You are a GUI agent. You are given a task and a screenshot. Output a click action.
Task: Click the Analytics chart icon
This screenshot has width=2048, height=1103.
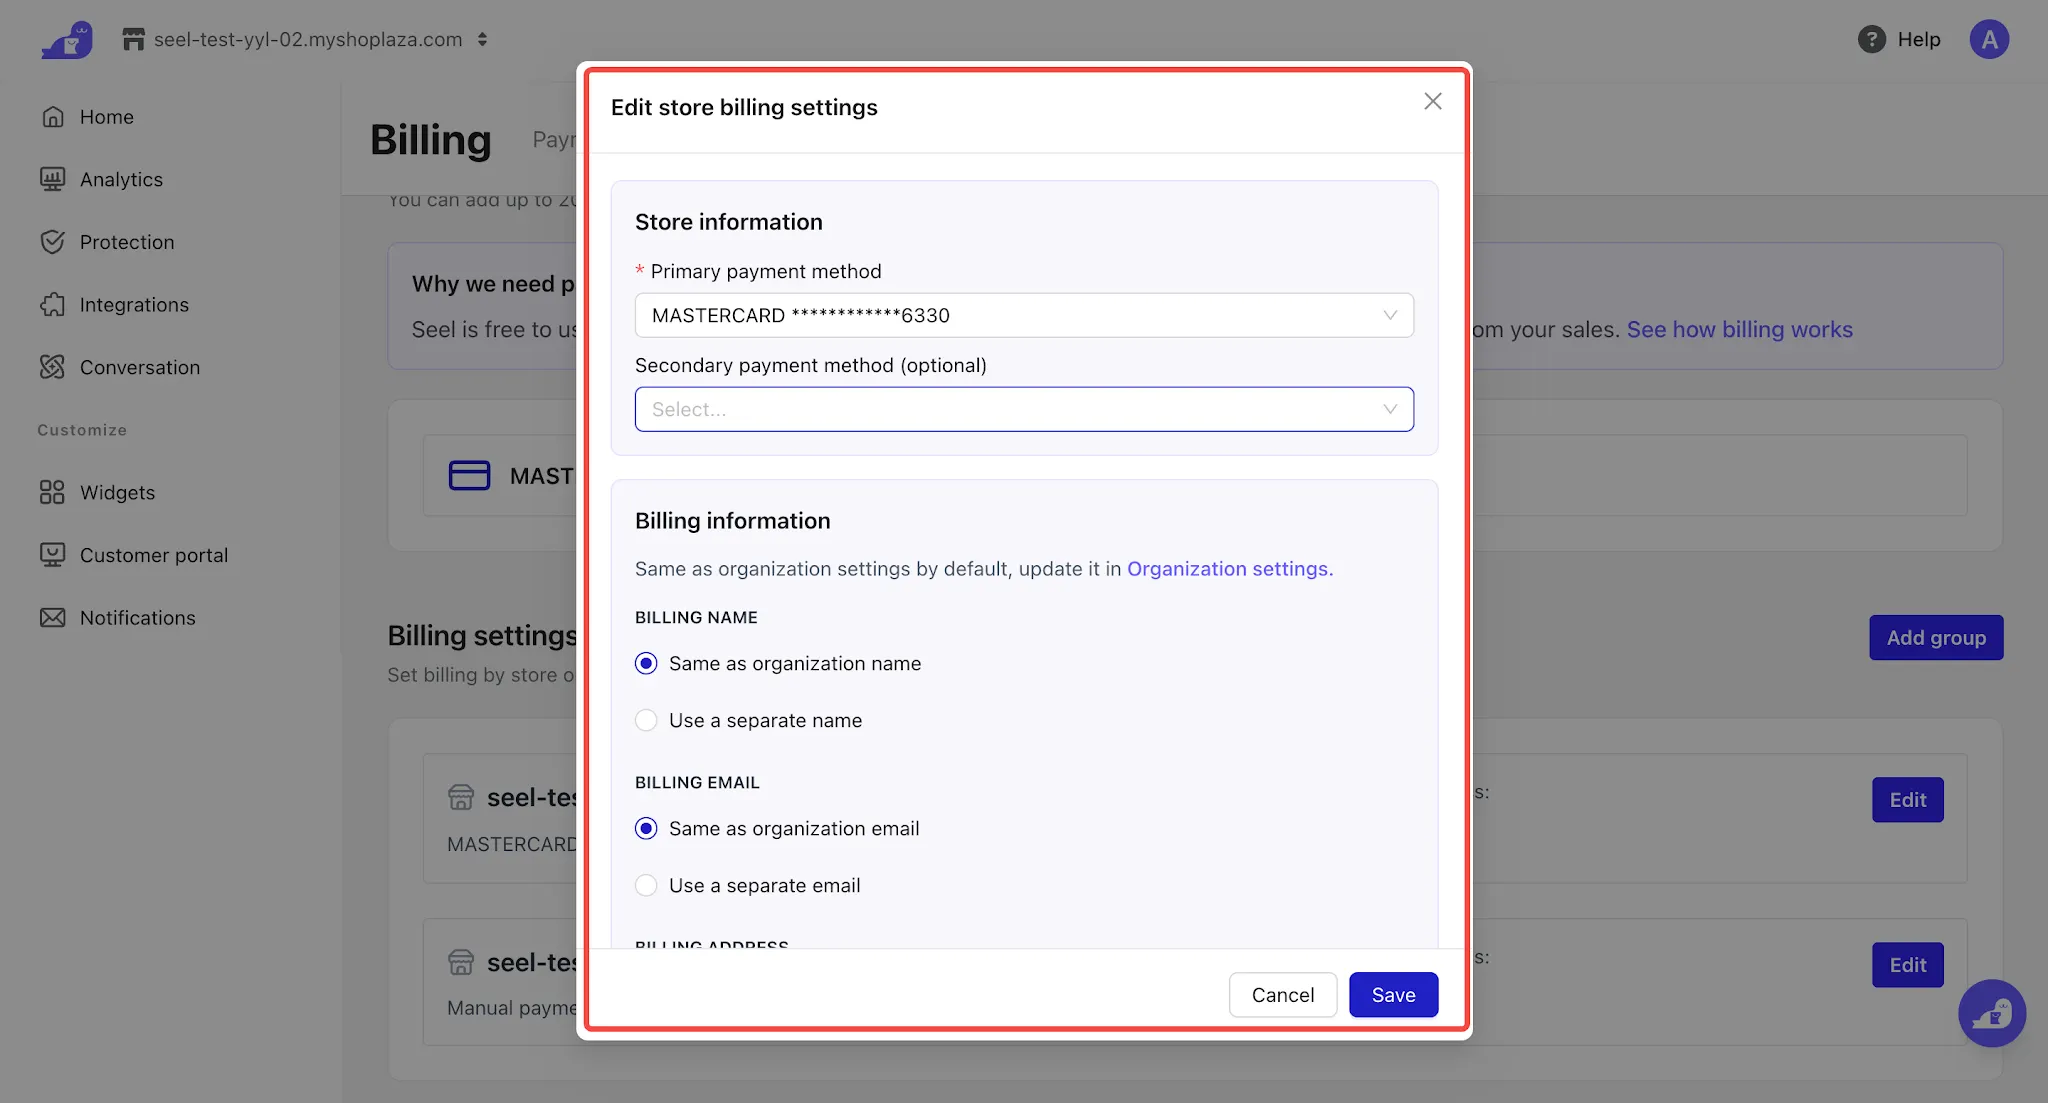[x=53, y=179]
